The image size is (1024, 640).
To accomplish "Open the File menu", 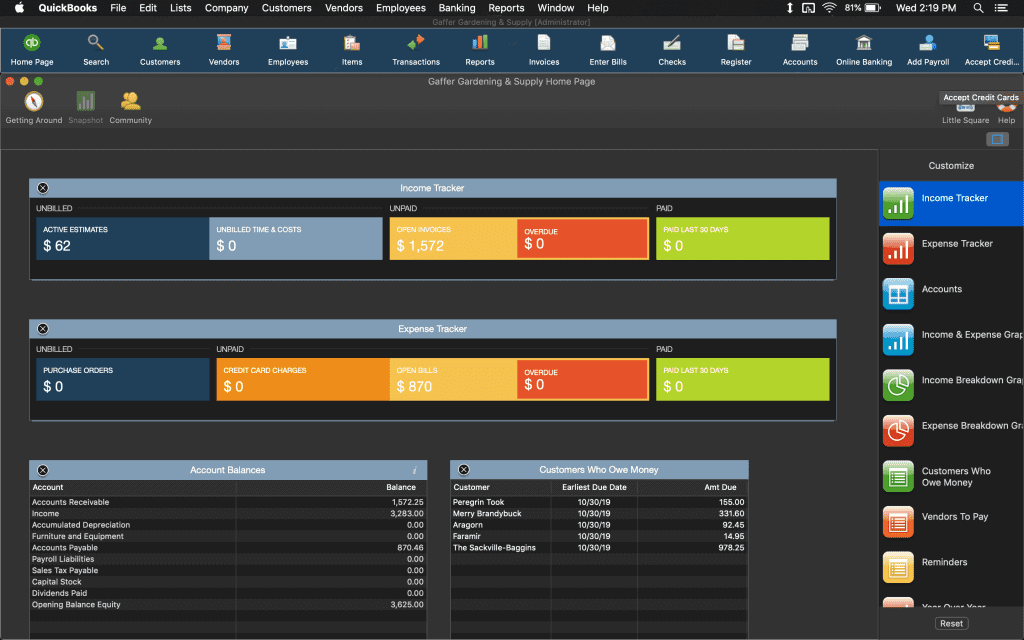I will [118, 8].
